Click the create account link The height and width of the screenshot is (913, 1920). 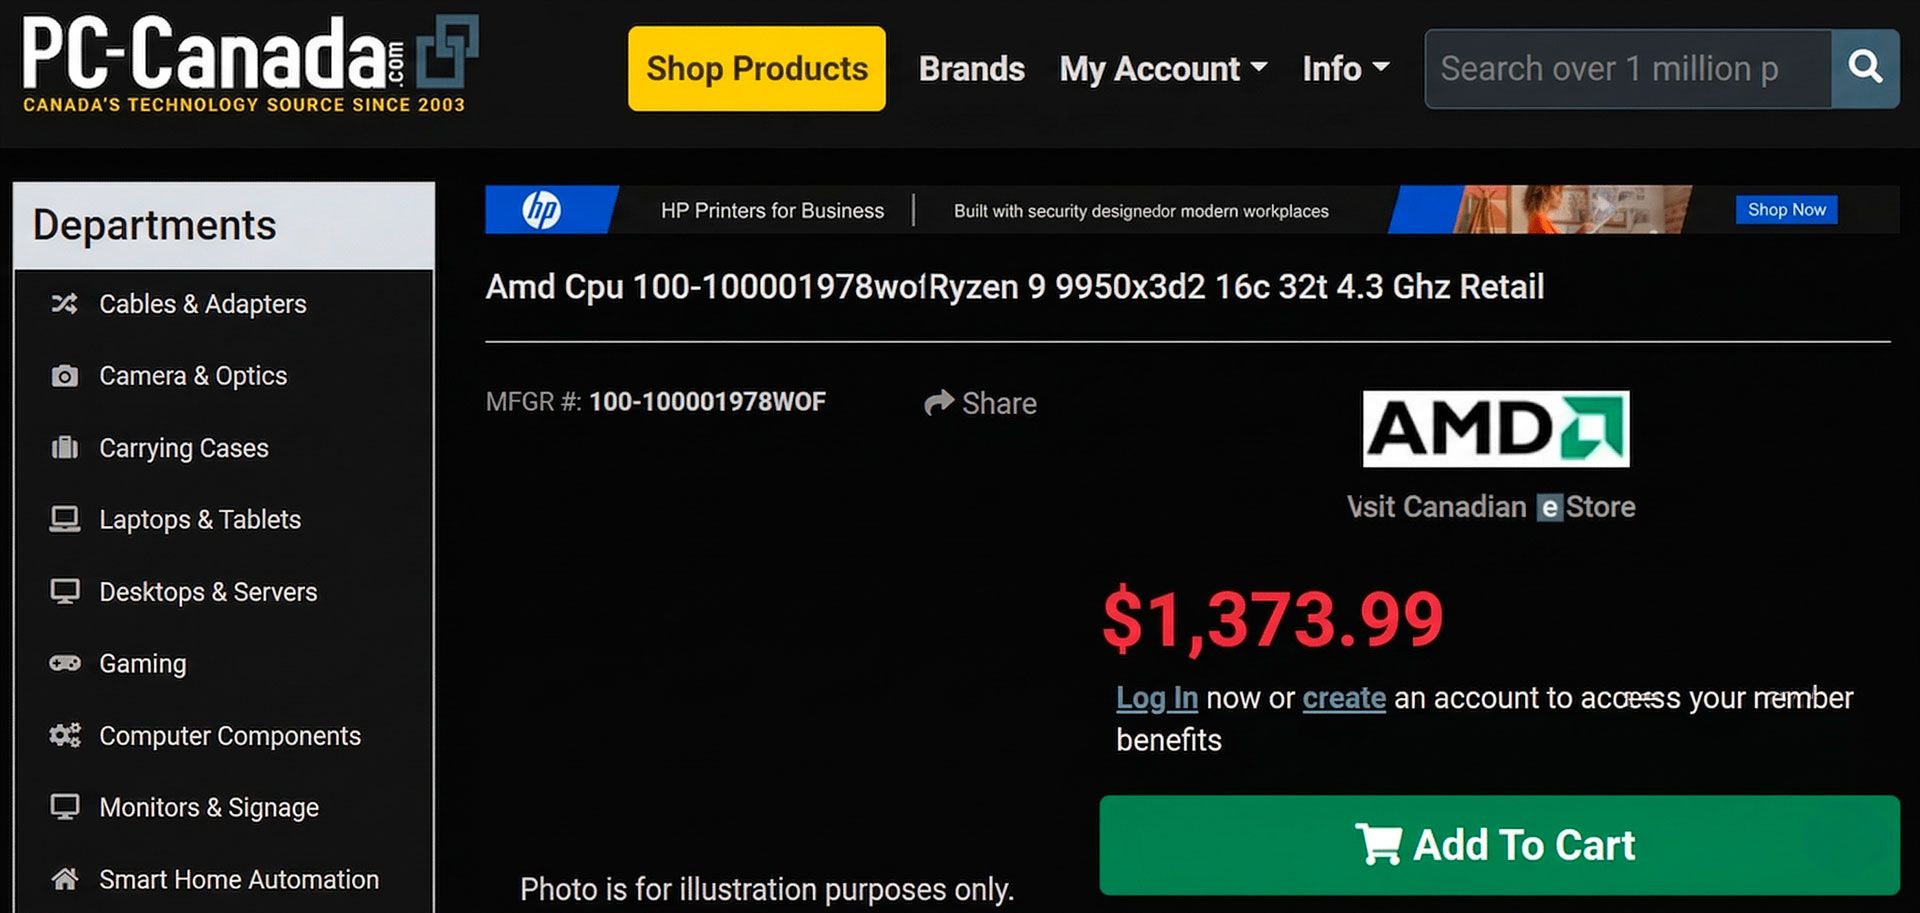tap(1343, 698)
